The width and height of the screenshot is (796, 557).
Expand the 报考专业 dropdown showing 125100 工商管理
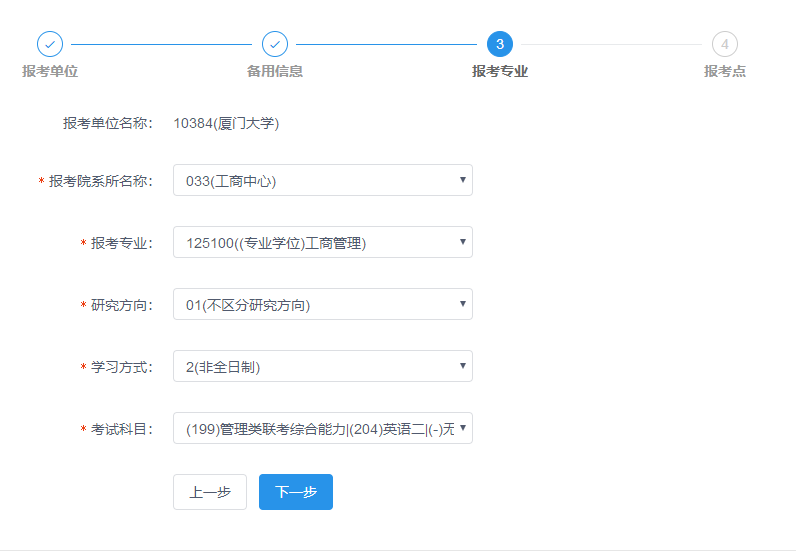point(322,243)
